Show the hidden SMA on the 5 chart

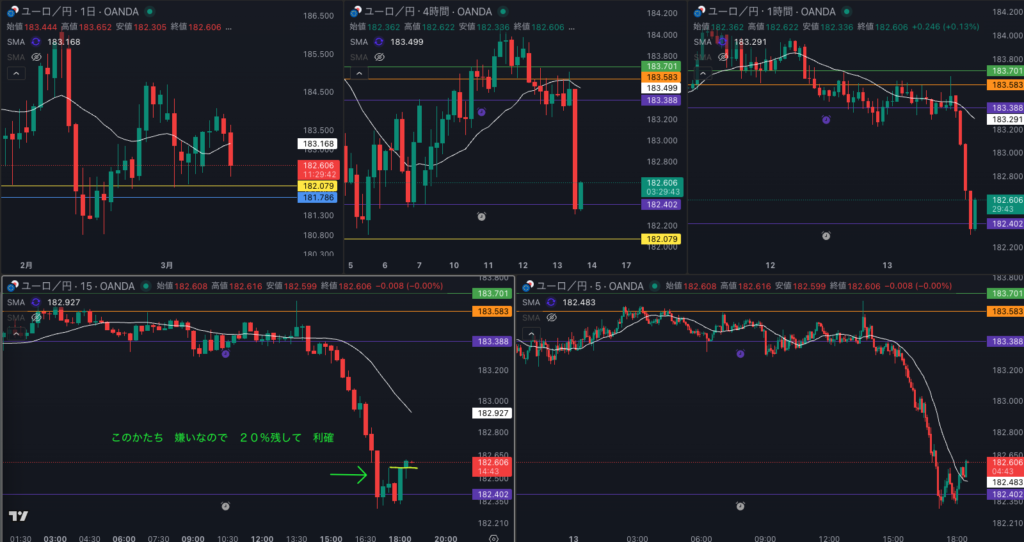[x=552, y=318]
